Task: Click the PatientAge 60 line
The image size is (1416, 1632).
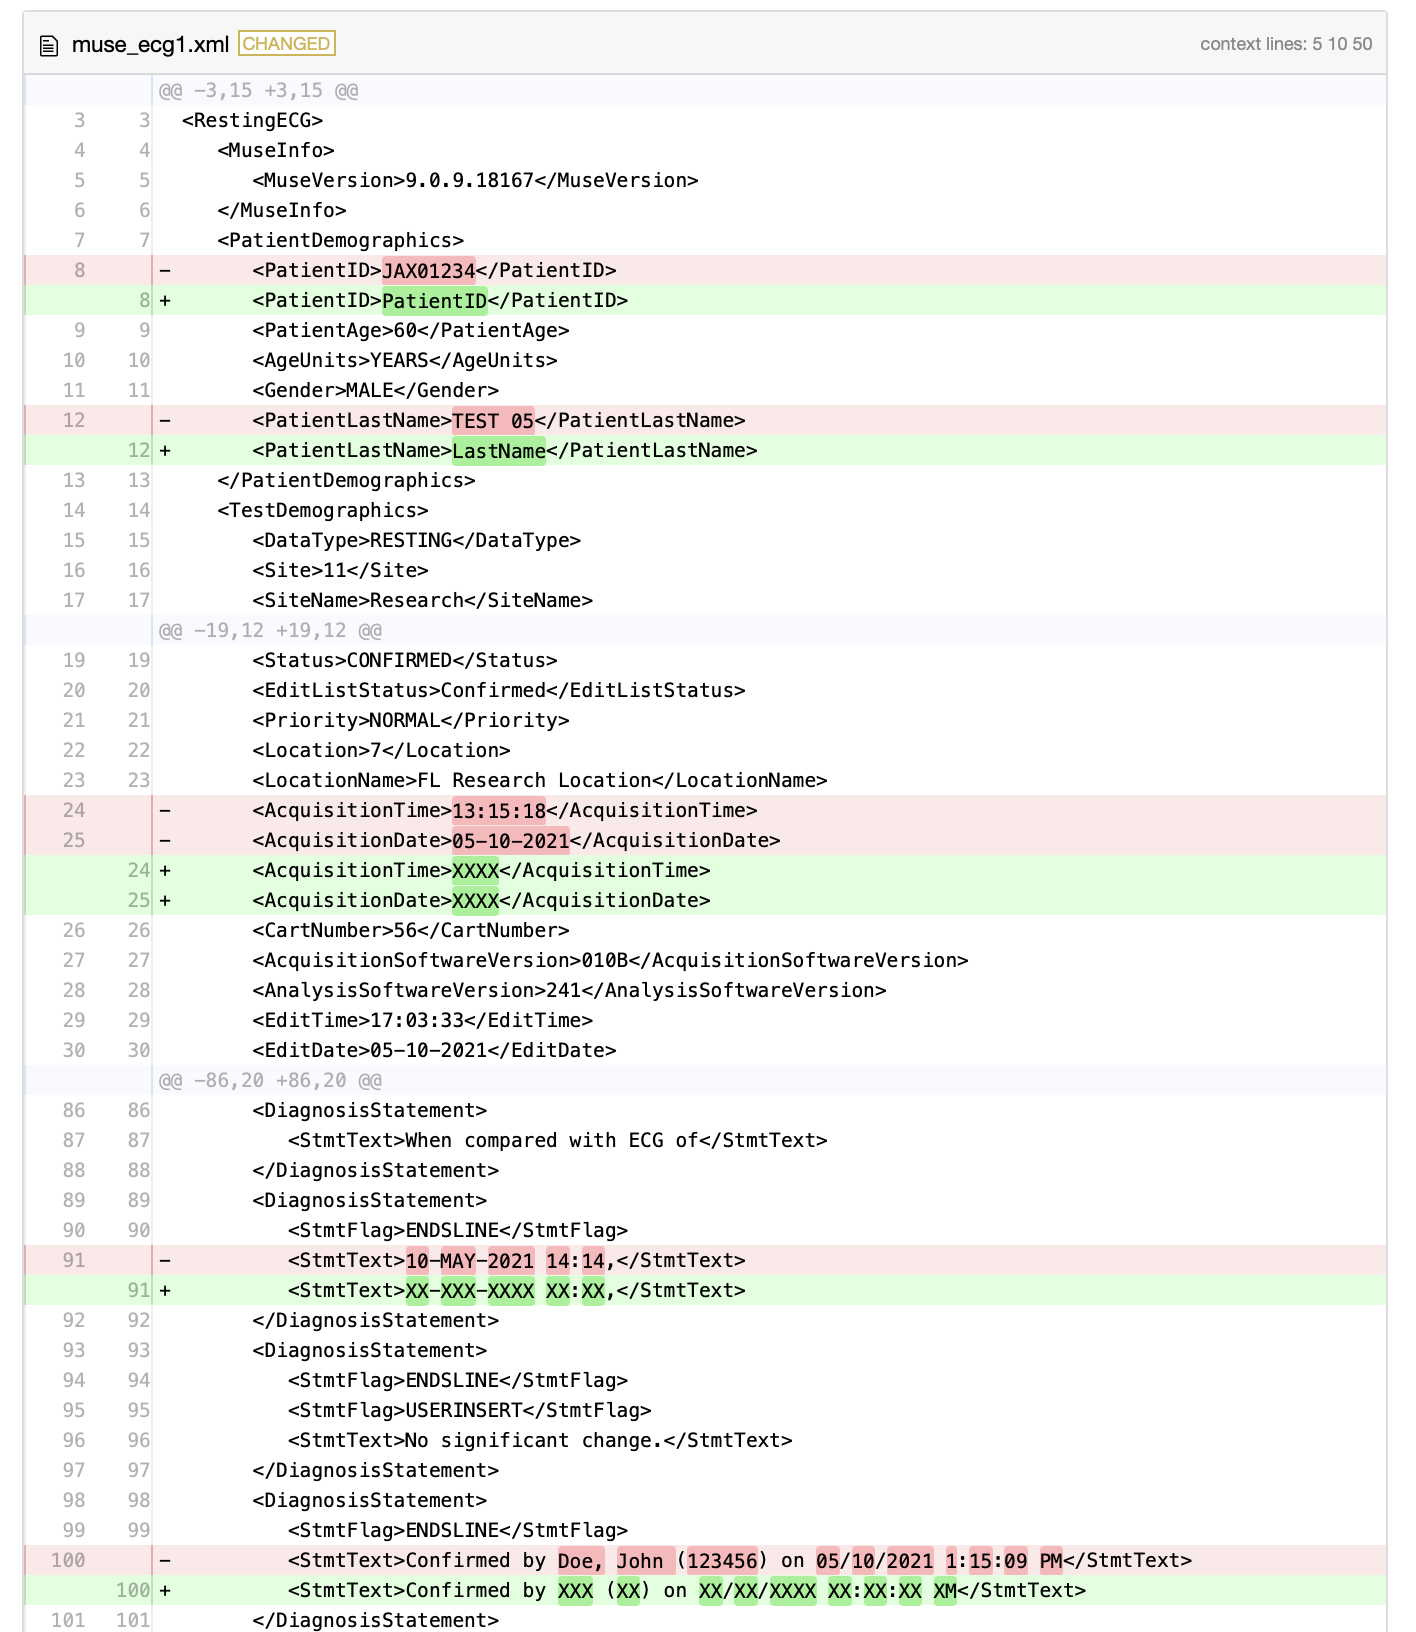Action: [411, 330]
